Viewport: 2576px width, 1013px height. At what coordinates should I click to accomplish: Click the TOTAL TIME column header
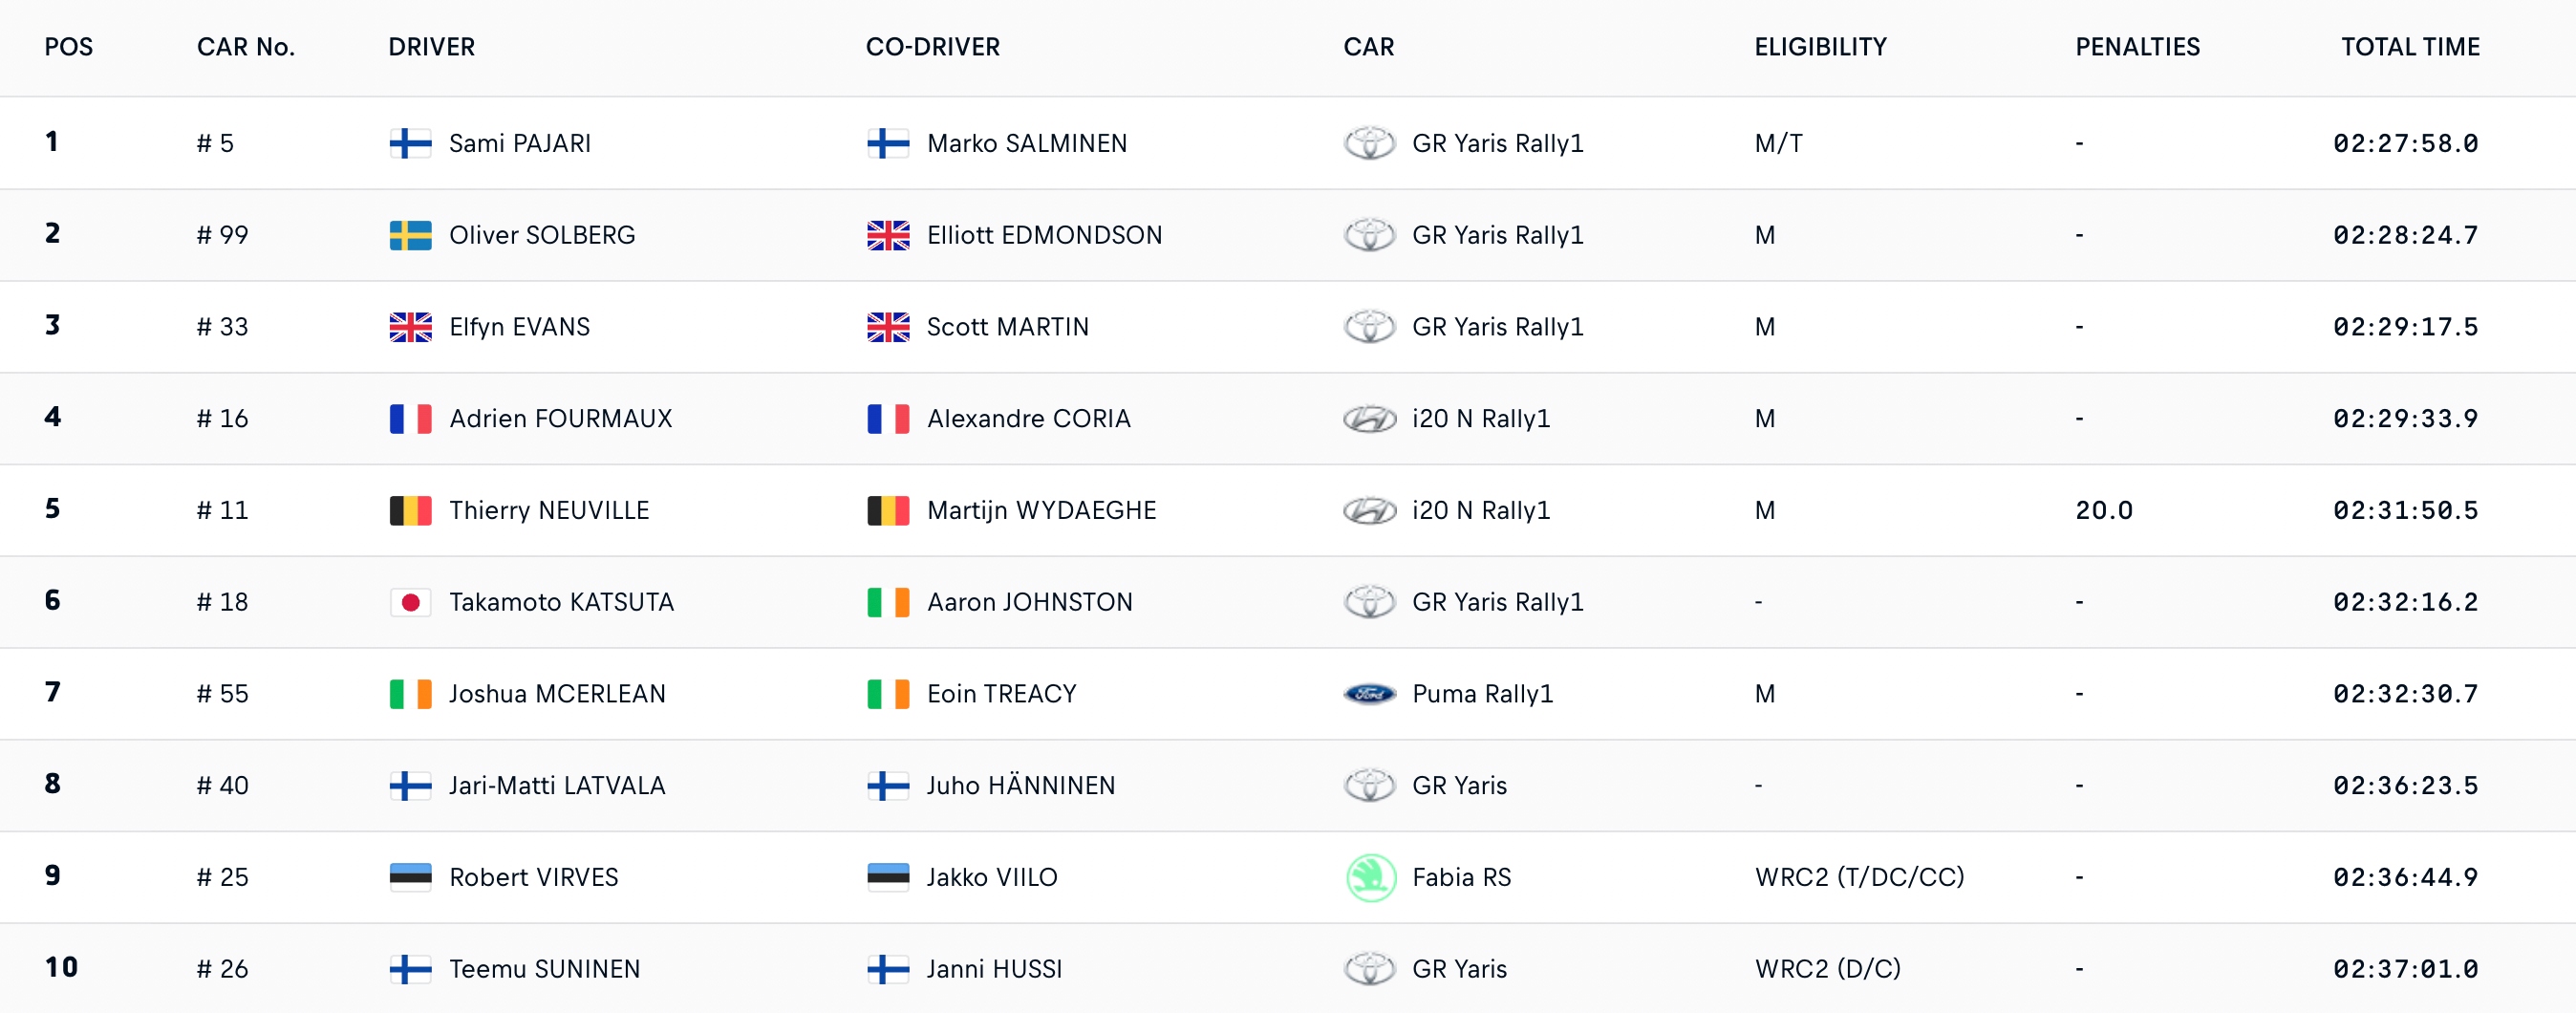pyautogui.click(x=2410, y=47)
